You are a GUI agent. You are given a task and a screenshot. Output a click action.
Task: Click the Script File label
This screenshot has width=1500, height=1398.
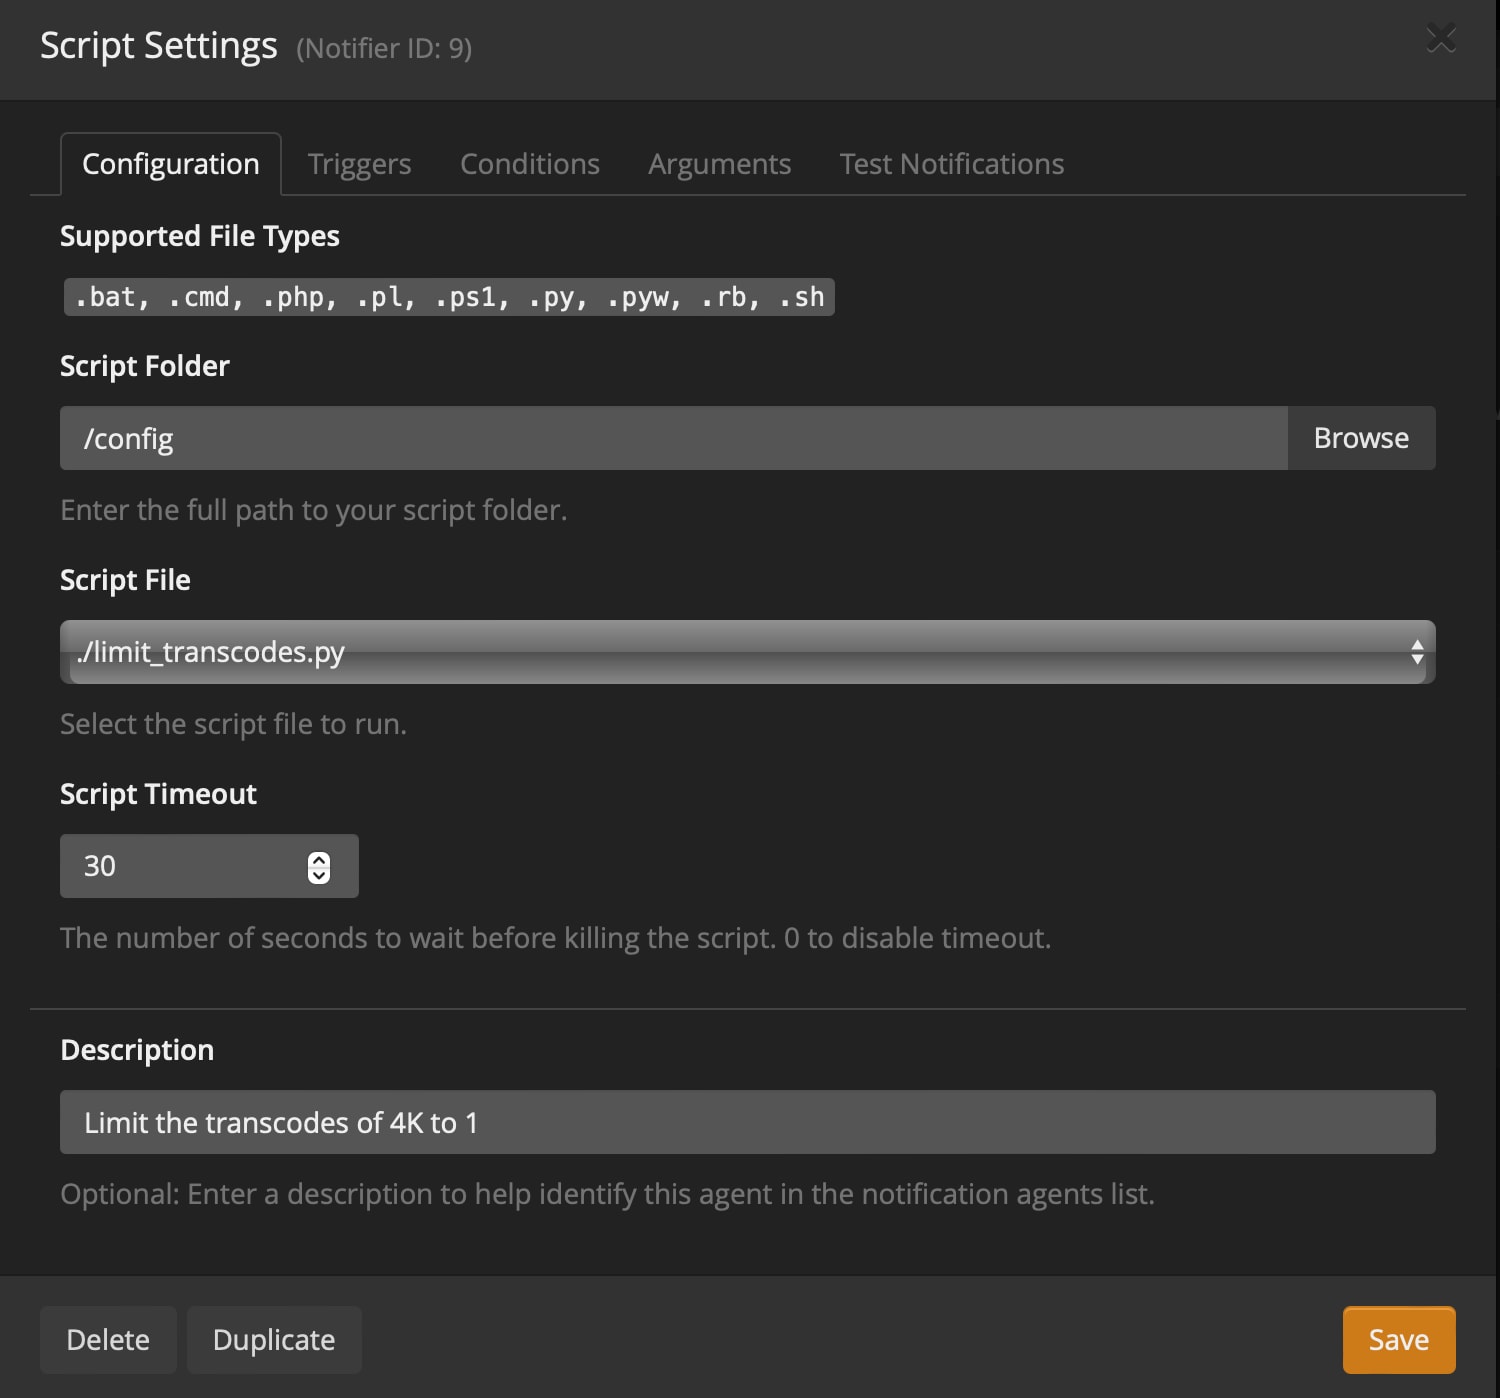click(x=125, y=580)
